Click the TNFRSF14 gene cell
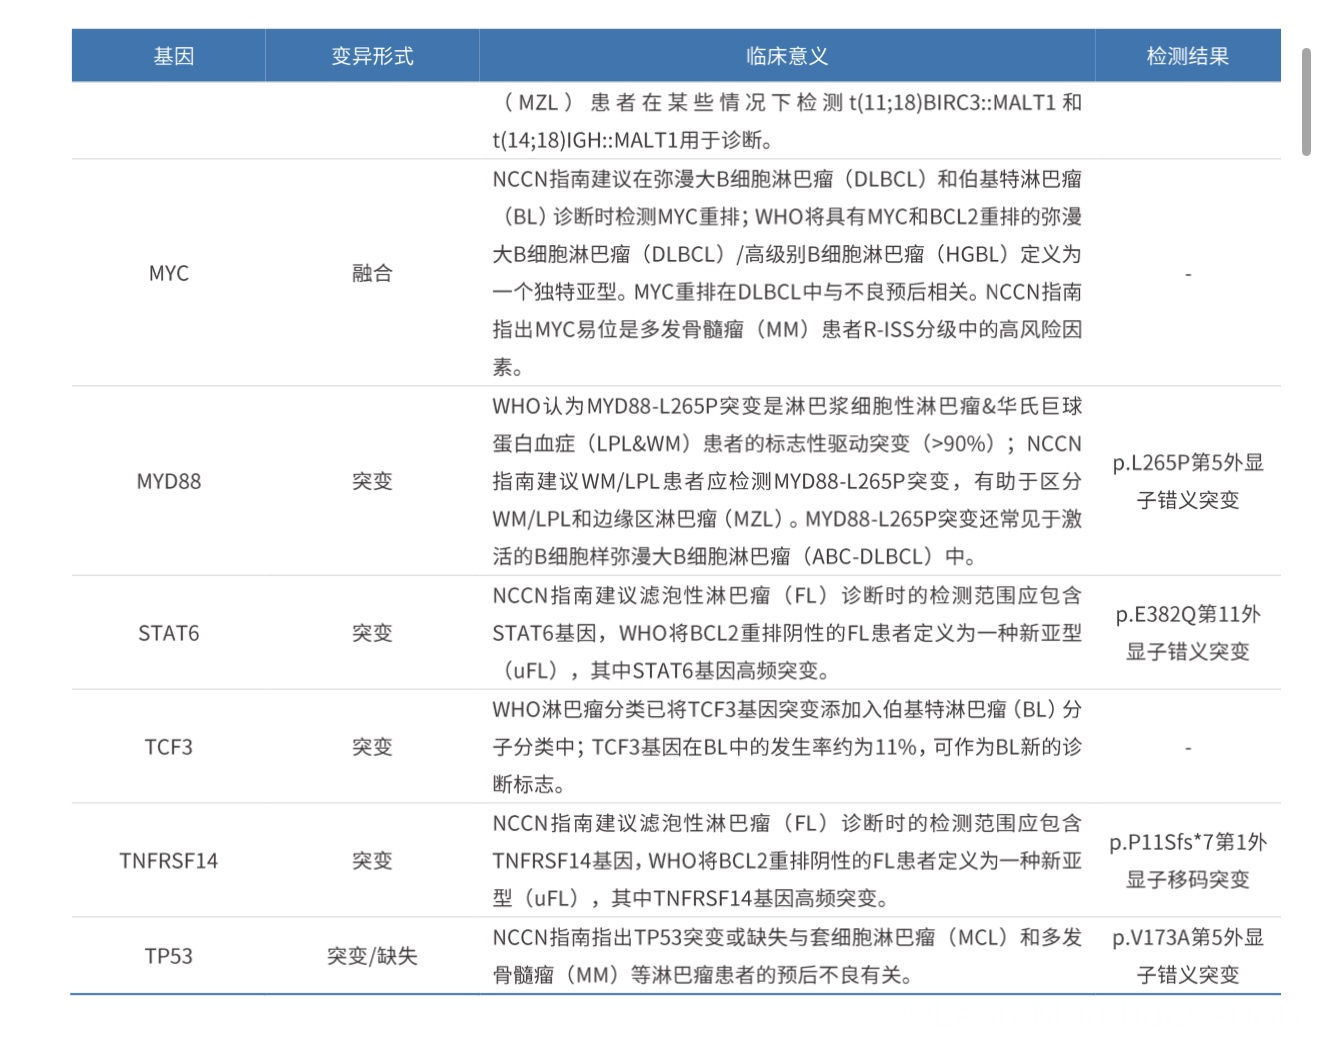Viewport: 1320px width, 1049px height. (169, 861)
